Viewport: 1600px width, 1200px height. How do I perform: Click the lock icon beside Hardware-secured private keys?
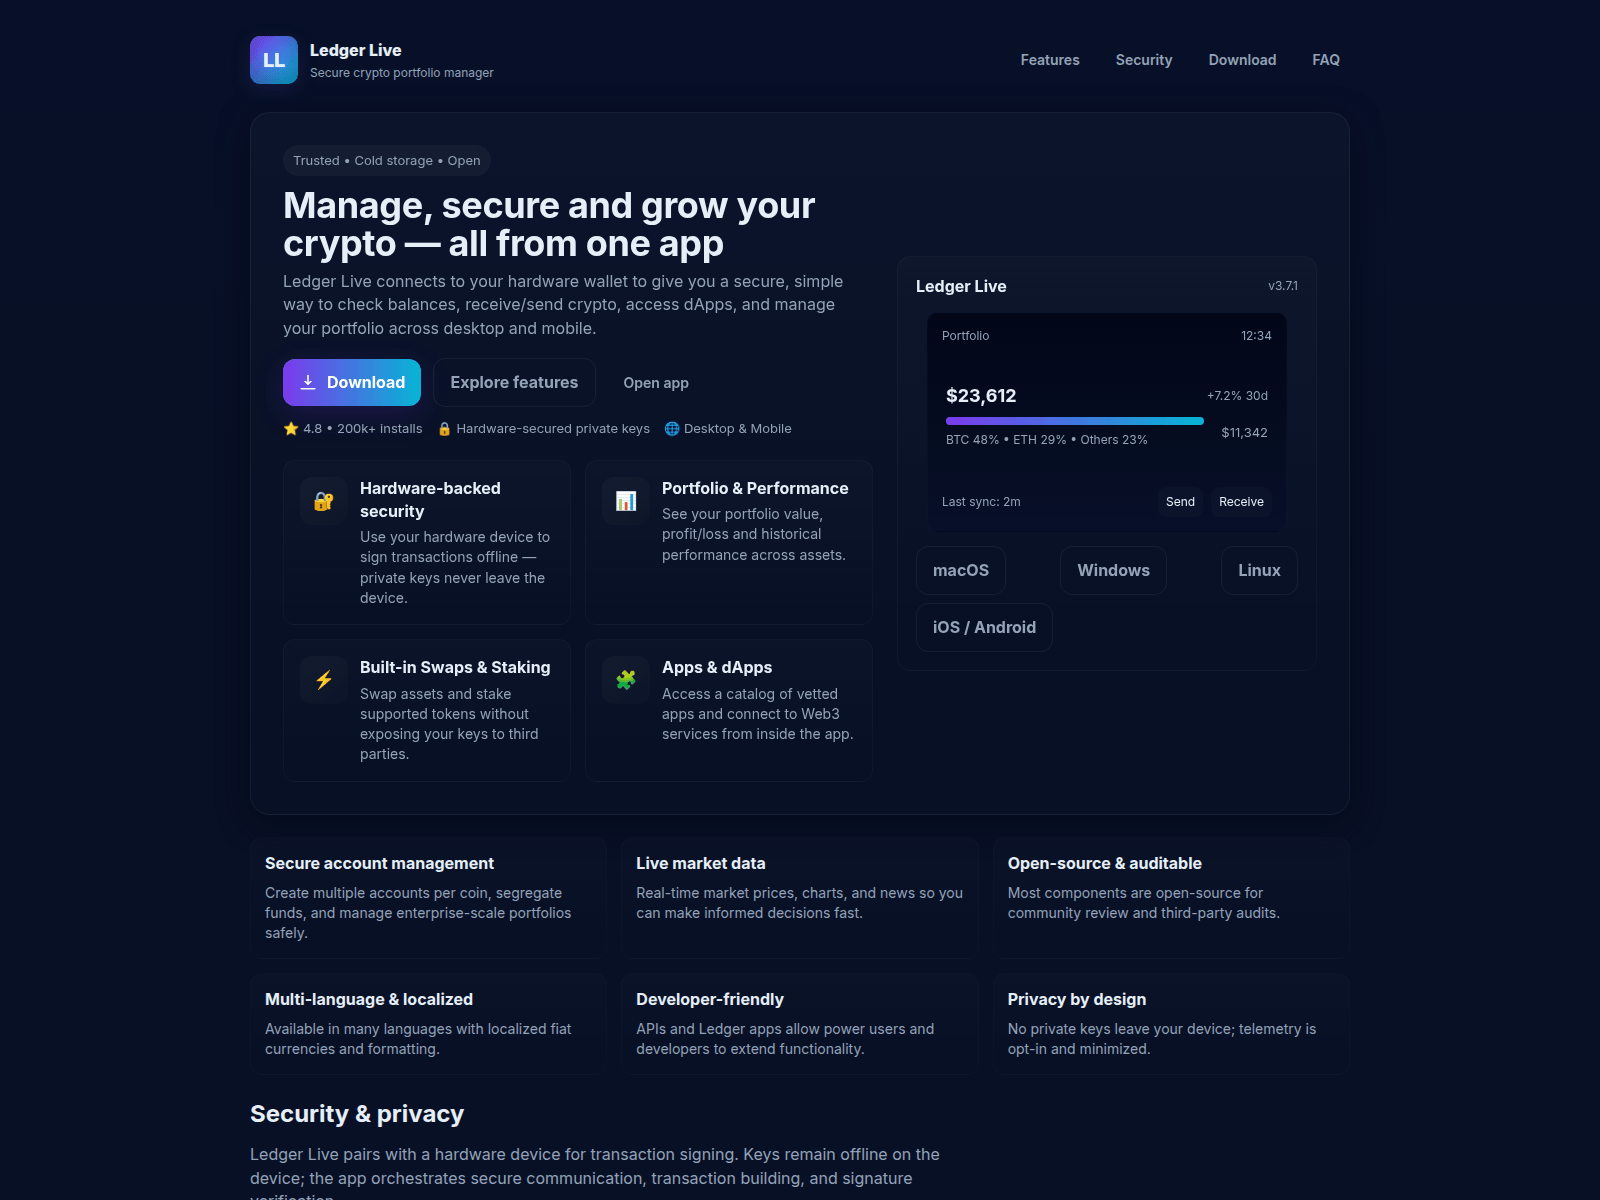coord(443,428)
